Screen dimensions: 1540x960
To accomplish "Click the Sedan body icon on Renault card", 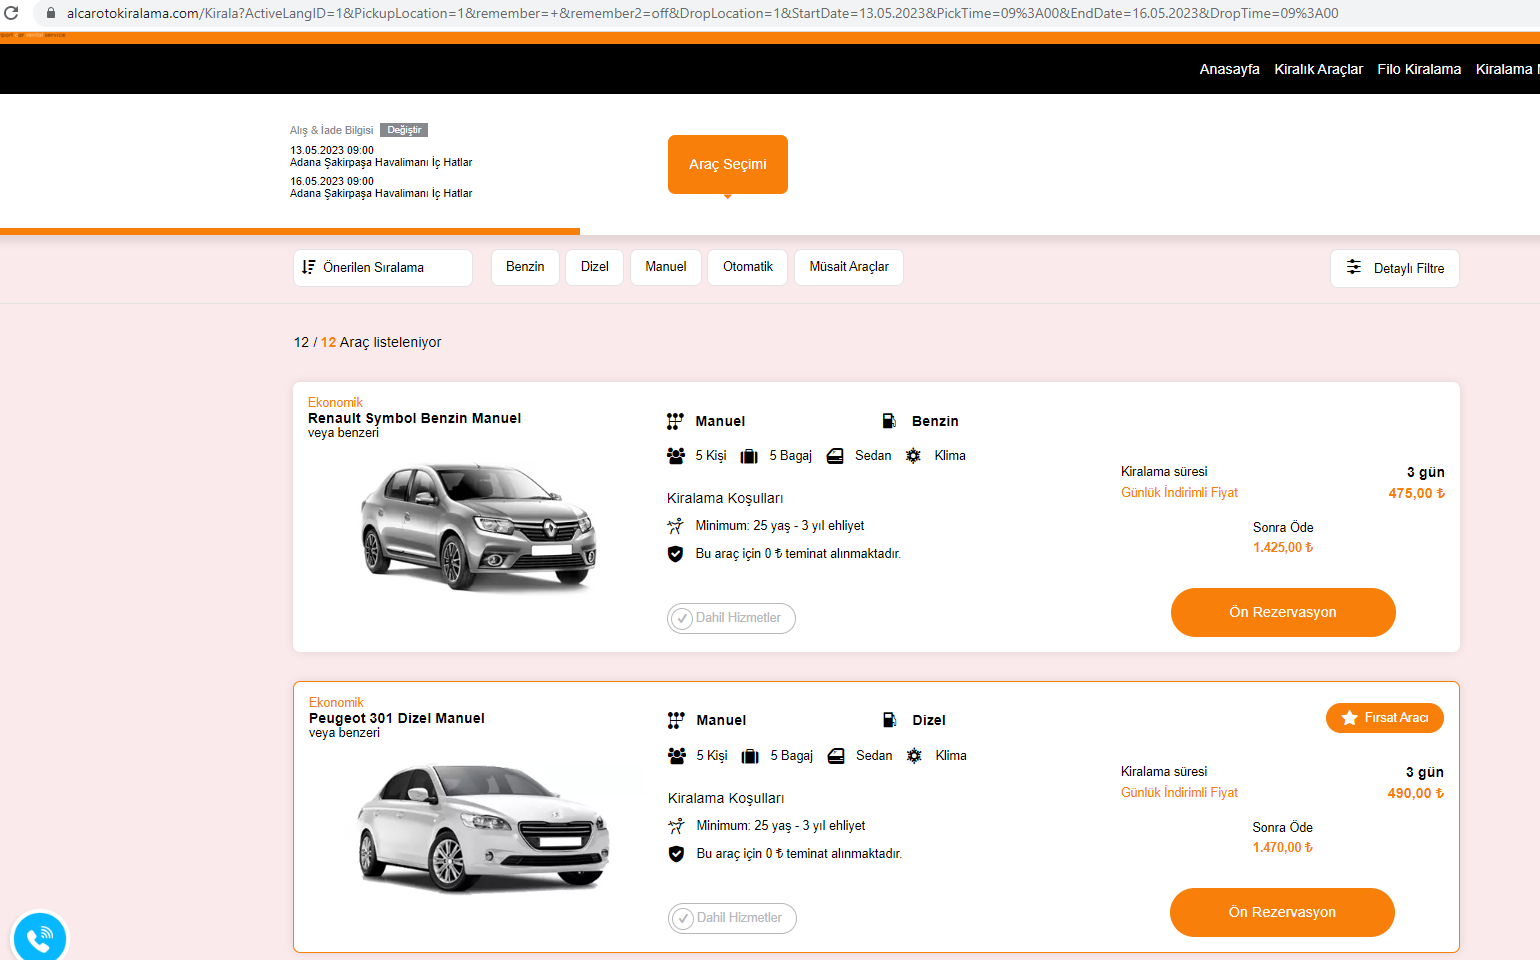I will [x=835, y=456].
